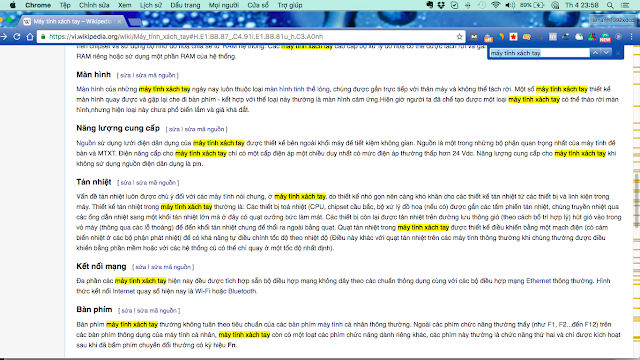Open the Lịch sử menu
Image resolution: width=640 pixels, height=360 pixels.
151,5
